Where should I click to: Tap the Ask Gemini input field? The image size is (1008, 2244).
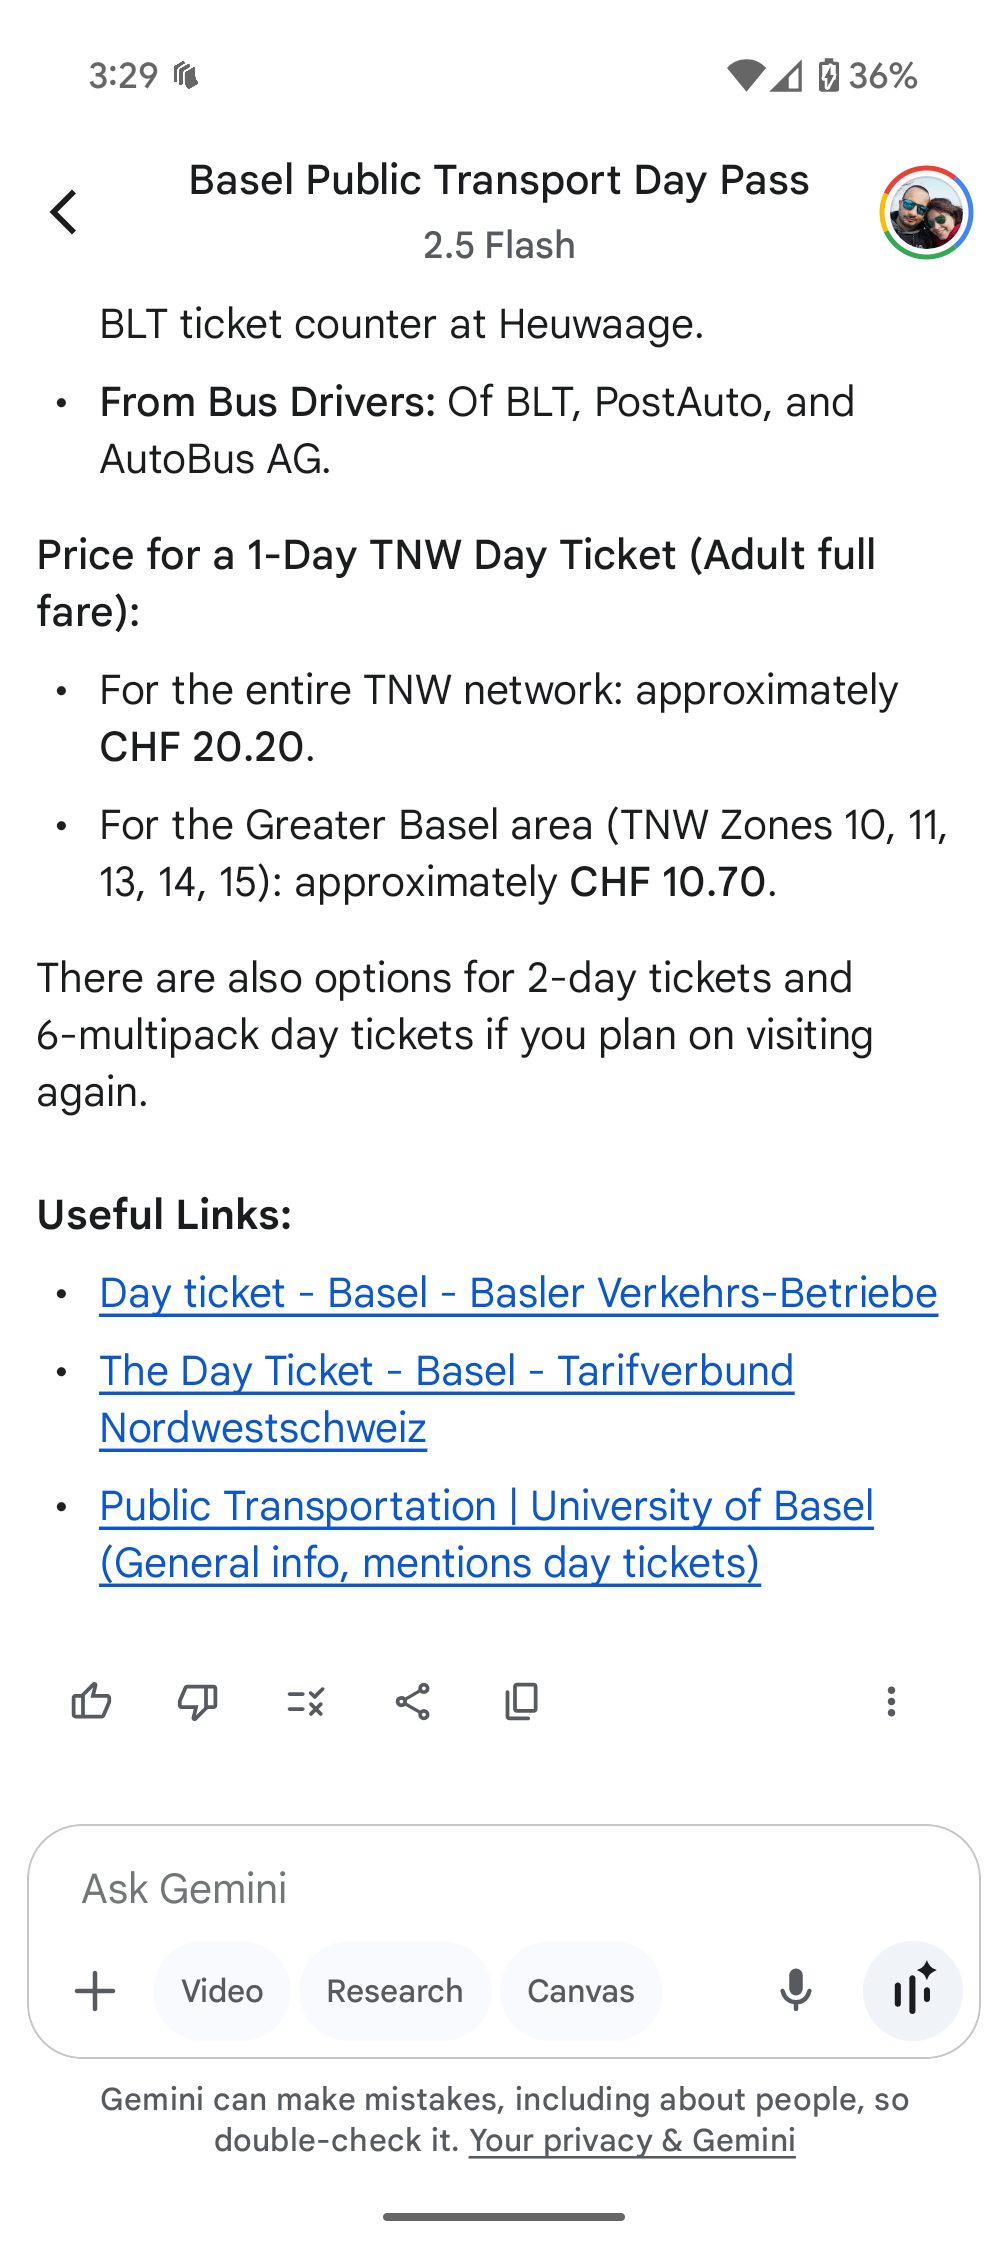click(400, 1888)
